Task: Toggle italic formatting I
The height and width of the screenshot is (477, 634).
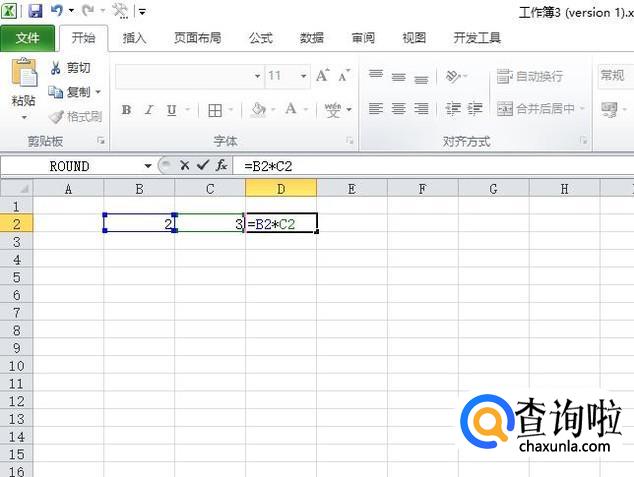Action: 149,110
